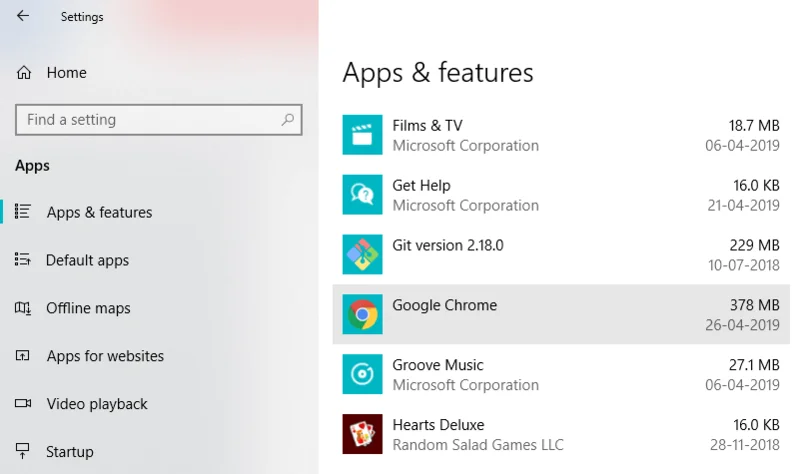Click the Apps & features page heading
This screenshot has height=474, width=800.
pyautogui.click(x=438, y=73)
